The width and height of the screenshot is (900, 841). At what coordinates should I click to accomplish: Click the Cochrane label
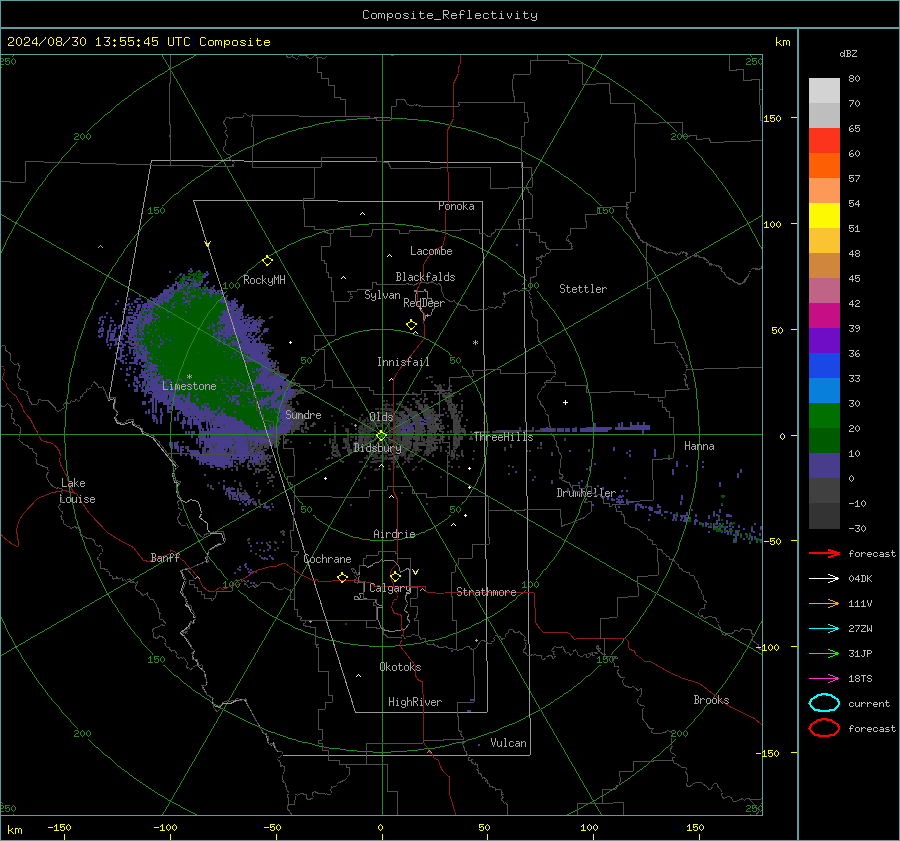pos(327,559)
